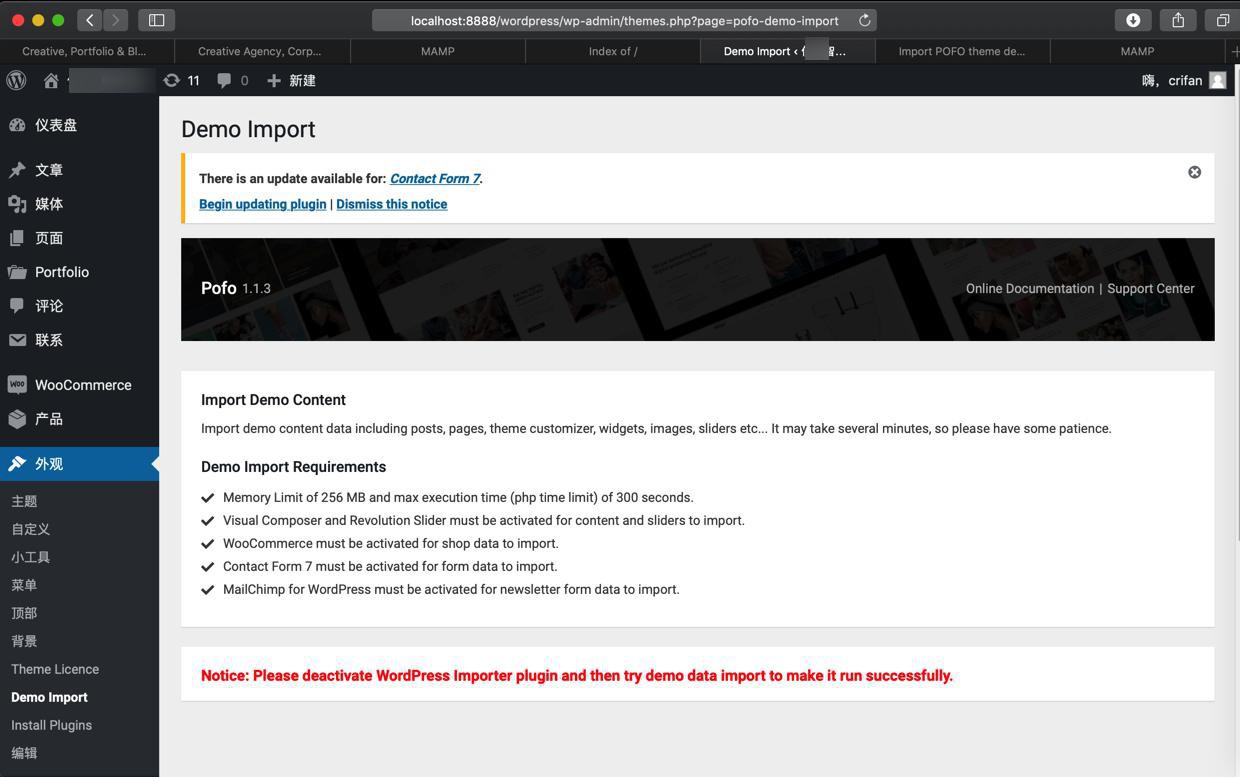The width and height of the screenshot is (1240, 777).
Task: Toggle the Safari sidebar
Action: point(156,20)
